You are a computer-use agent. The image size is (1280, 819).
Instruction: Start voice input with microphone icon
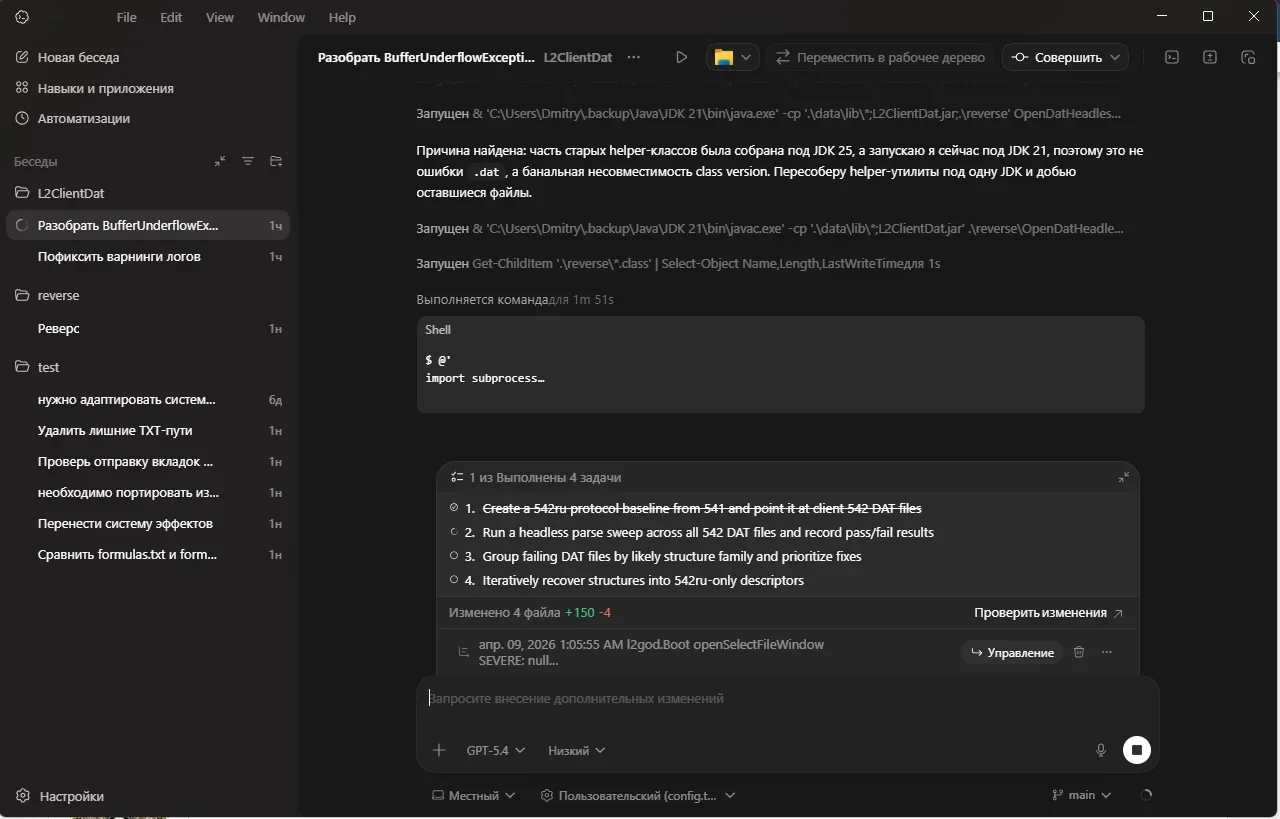pyautogui.click(x=1101, y=750)
